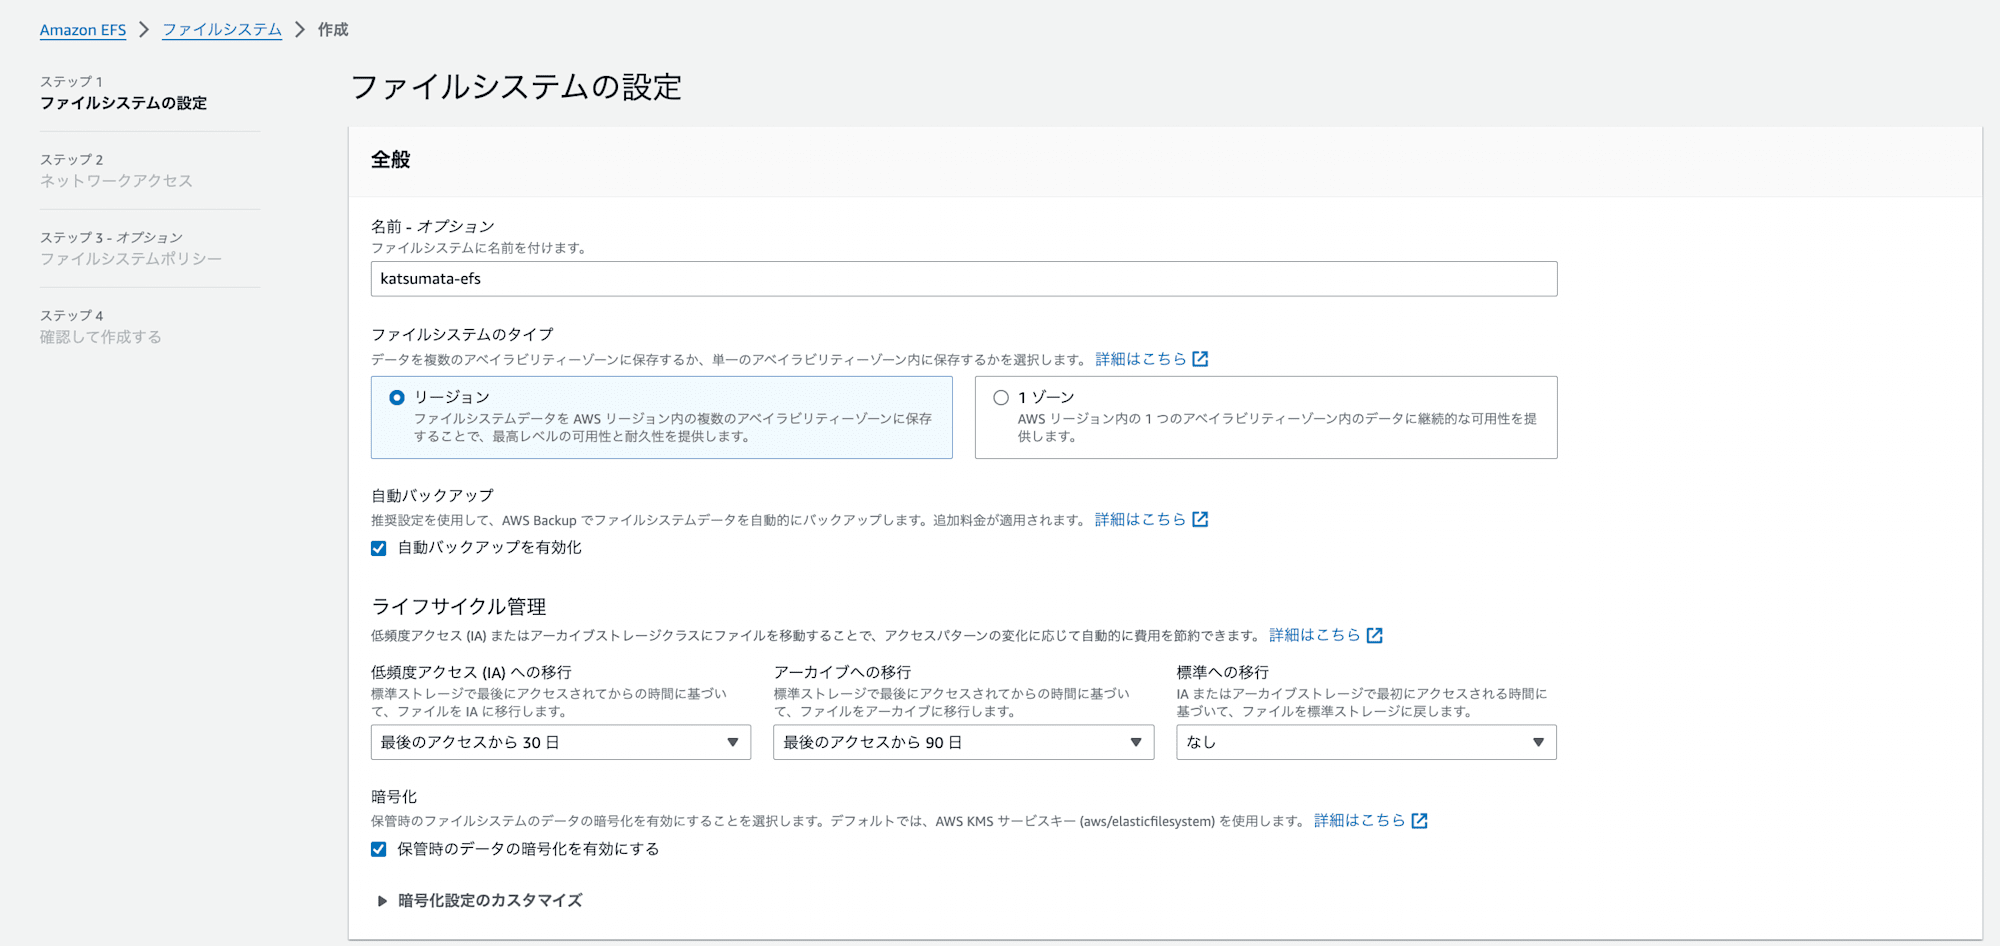This screenshot has height=946, width=2000.
Task: Select ステップ 1 ファイルシステムの設定 in sidebar
Action: [124, 92]
